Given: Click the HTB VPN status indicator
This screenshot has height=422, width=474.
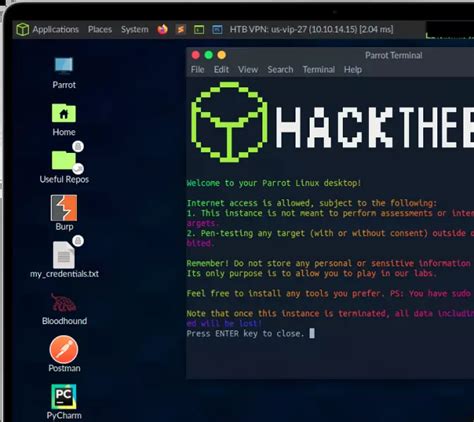Looking at the screenshot, I should [x=311, y=30].
